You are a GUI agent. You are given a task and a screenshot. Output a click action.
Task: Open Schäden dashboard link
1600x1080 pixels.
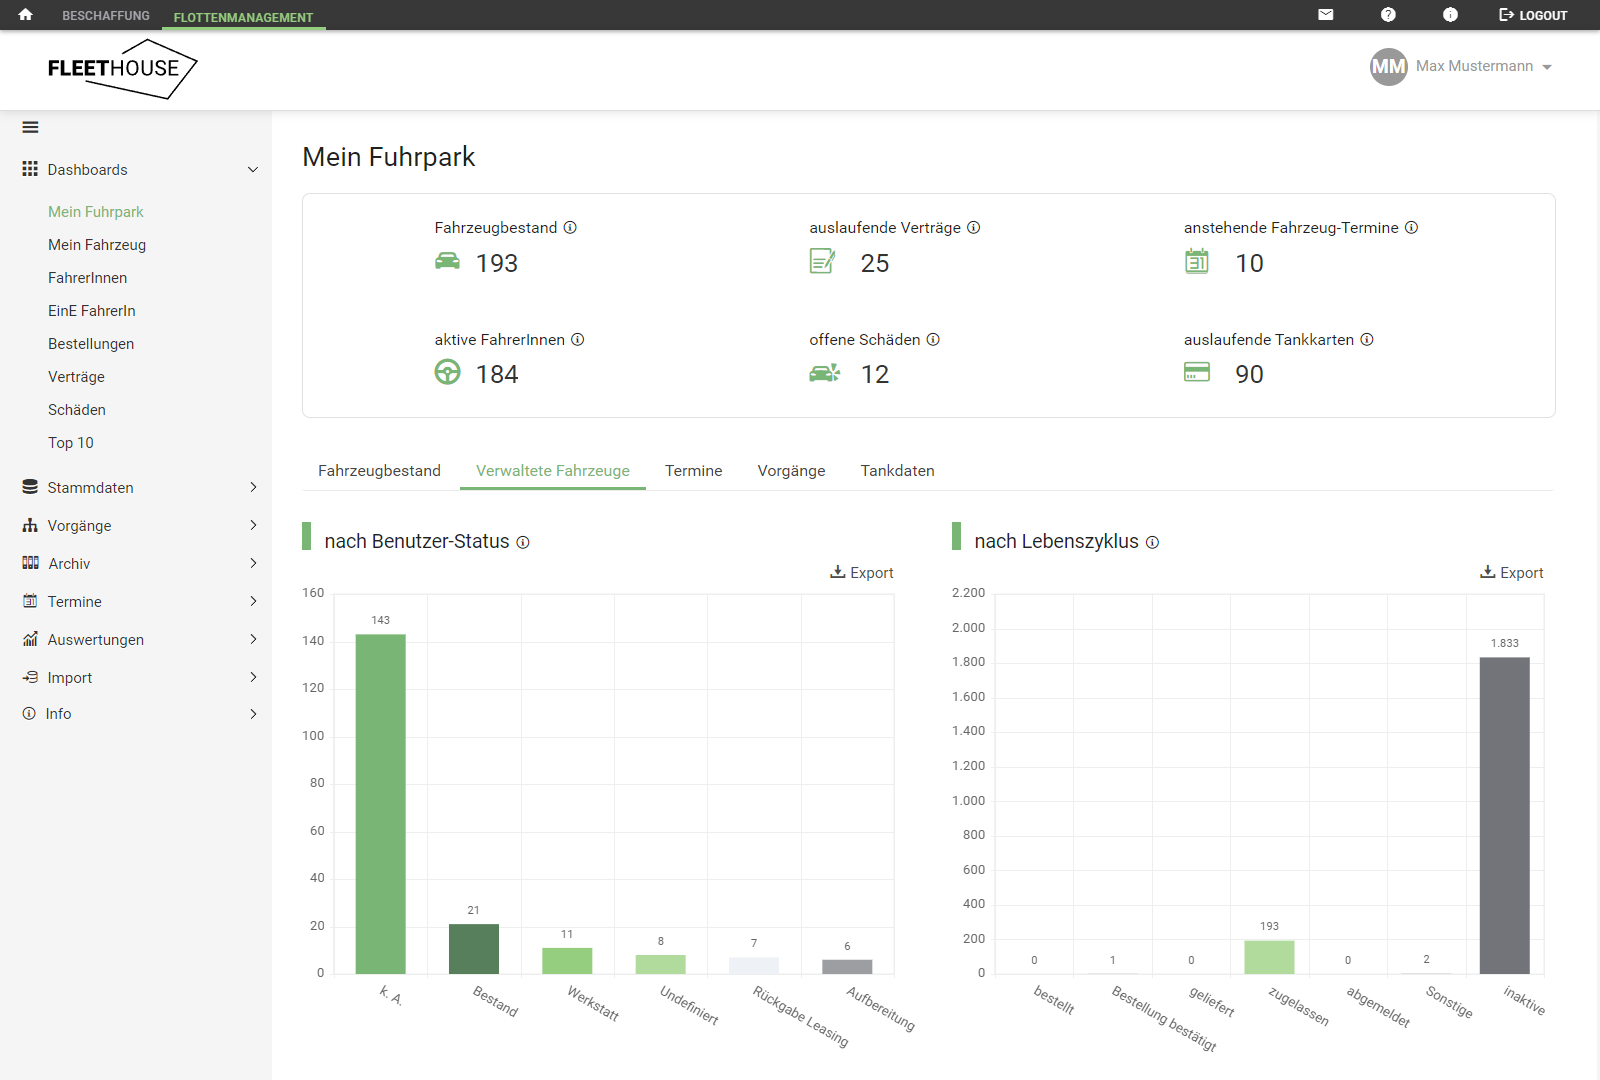click(77, 410)
